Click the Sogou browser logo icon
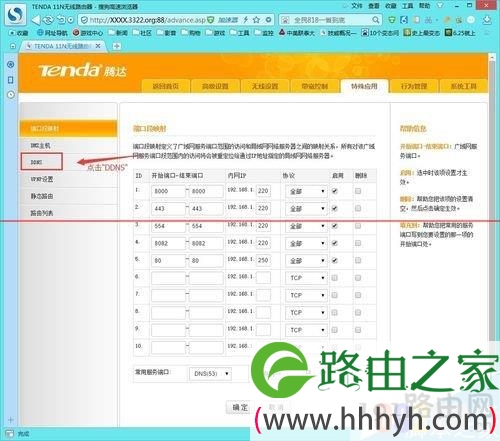The height and width of the screenshot is (441, 500). (15, 14)
